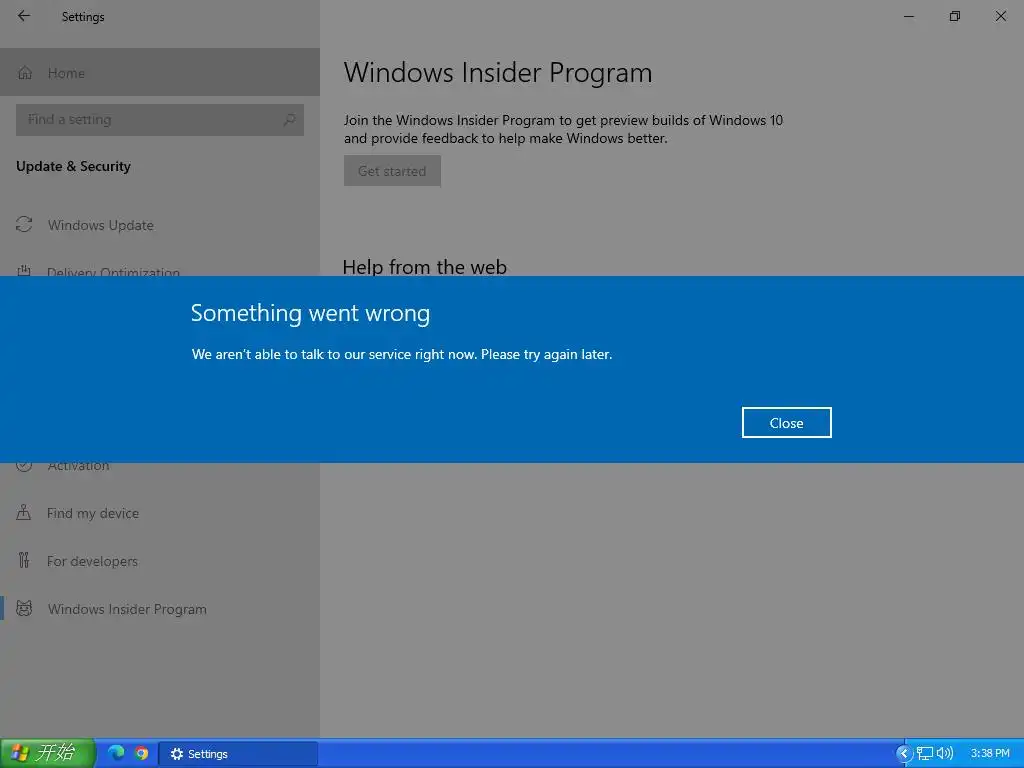This screenshot has width=1024, height=768.
Task: Minimize the Settings window
Action: coord(908,16)
